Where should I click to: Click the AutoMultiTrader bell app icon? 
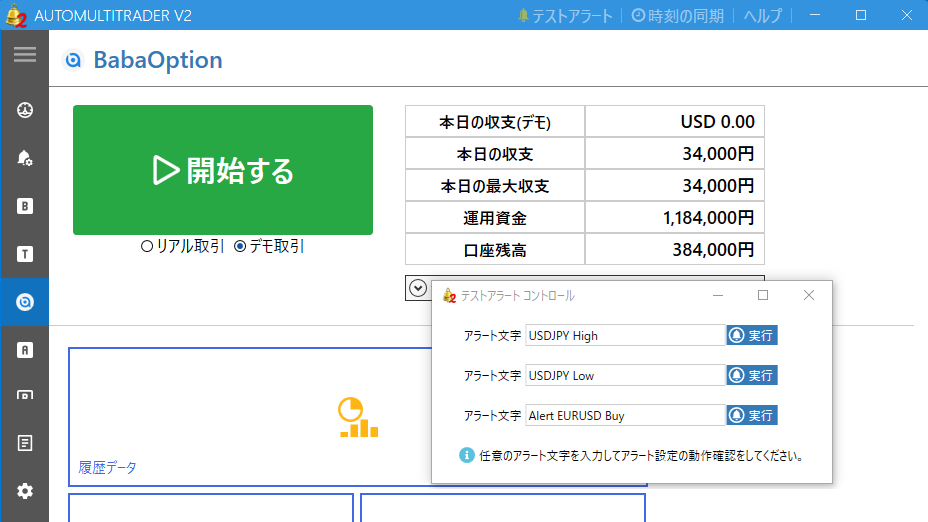tap(15, 15)
